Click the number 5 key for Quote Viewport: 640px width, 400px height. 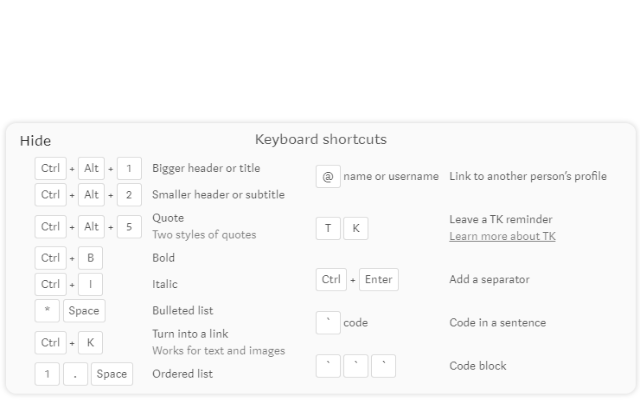click(x=128, y=226)
